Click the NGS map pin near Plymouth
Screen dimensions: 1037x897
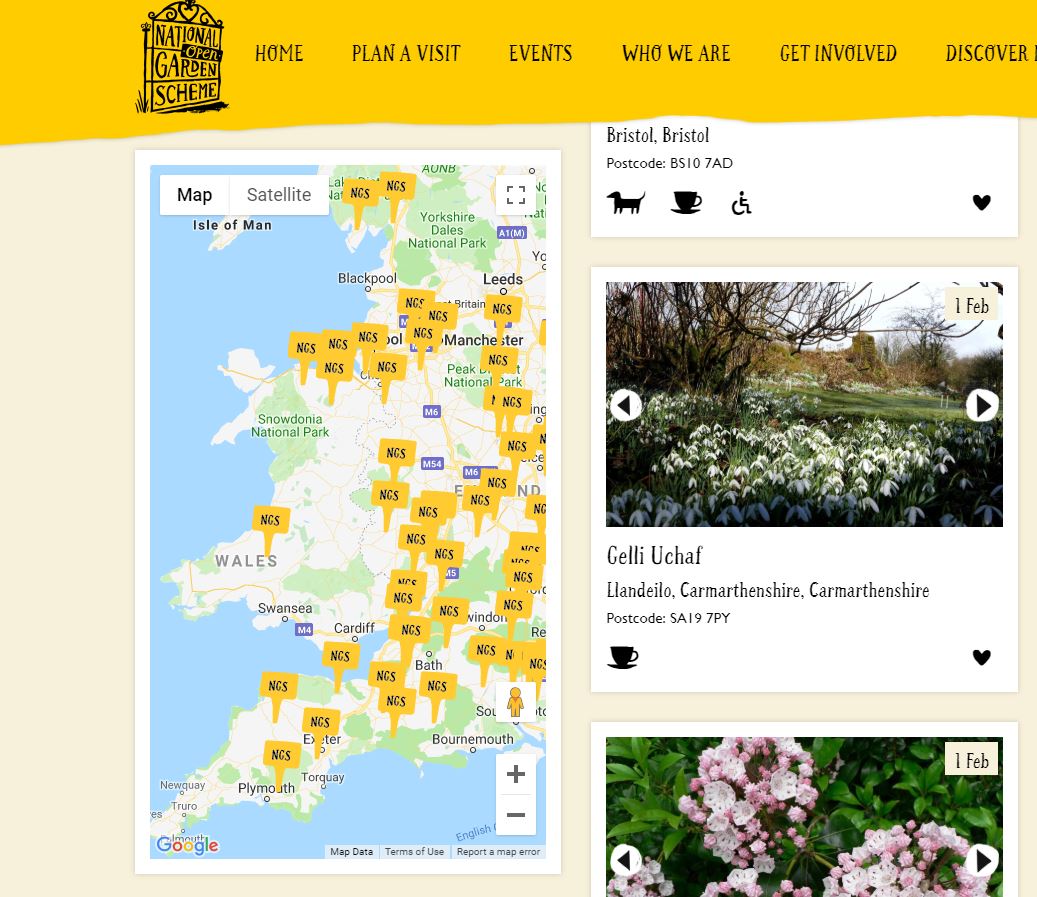281,758
